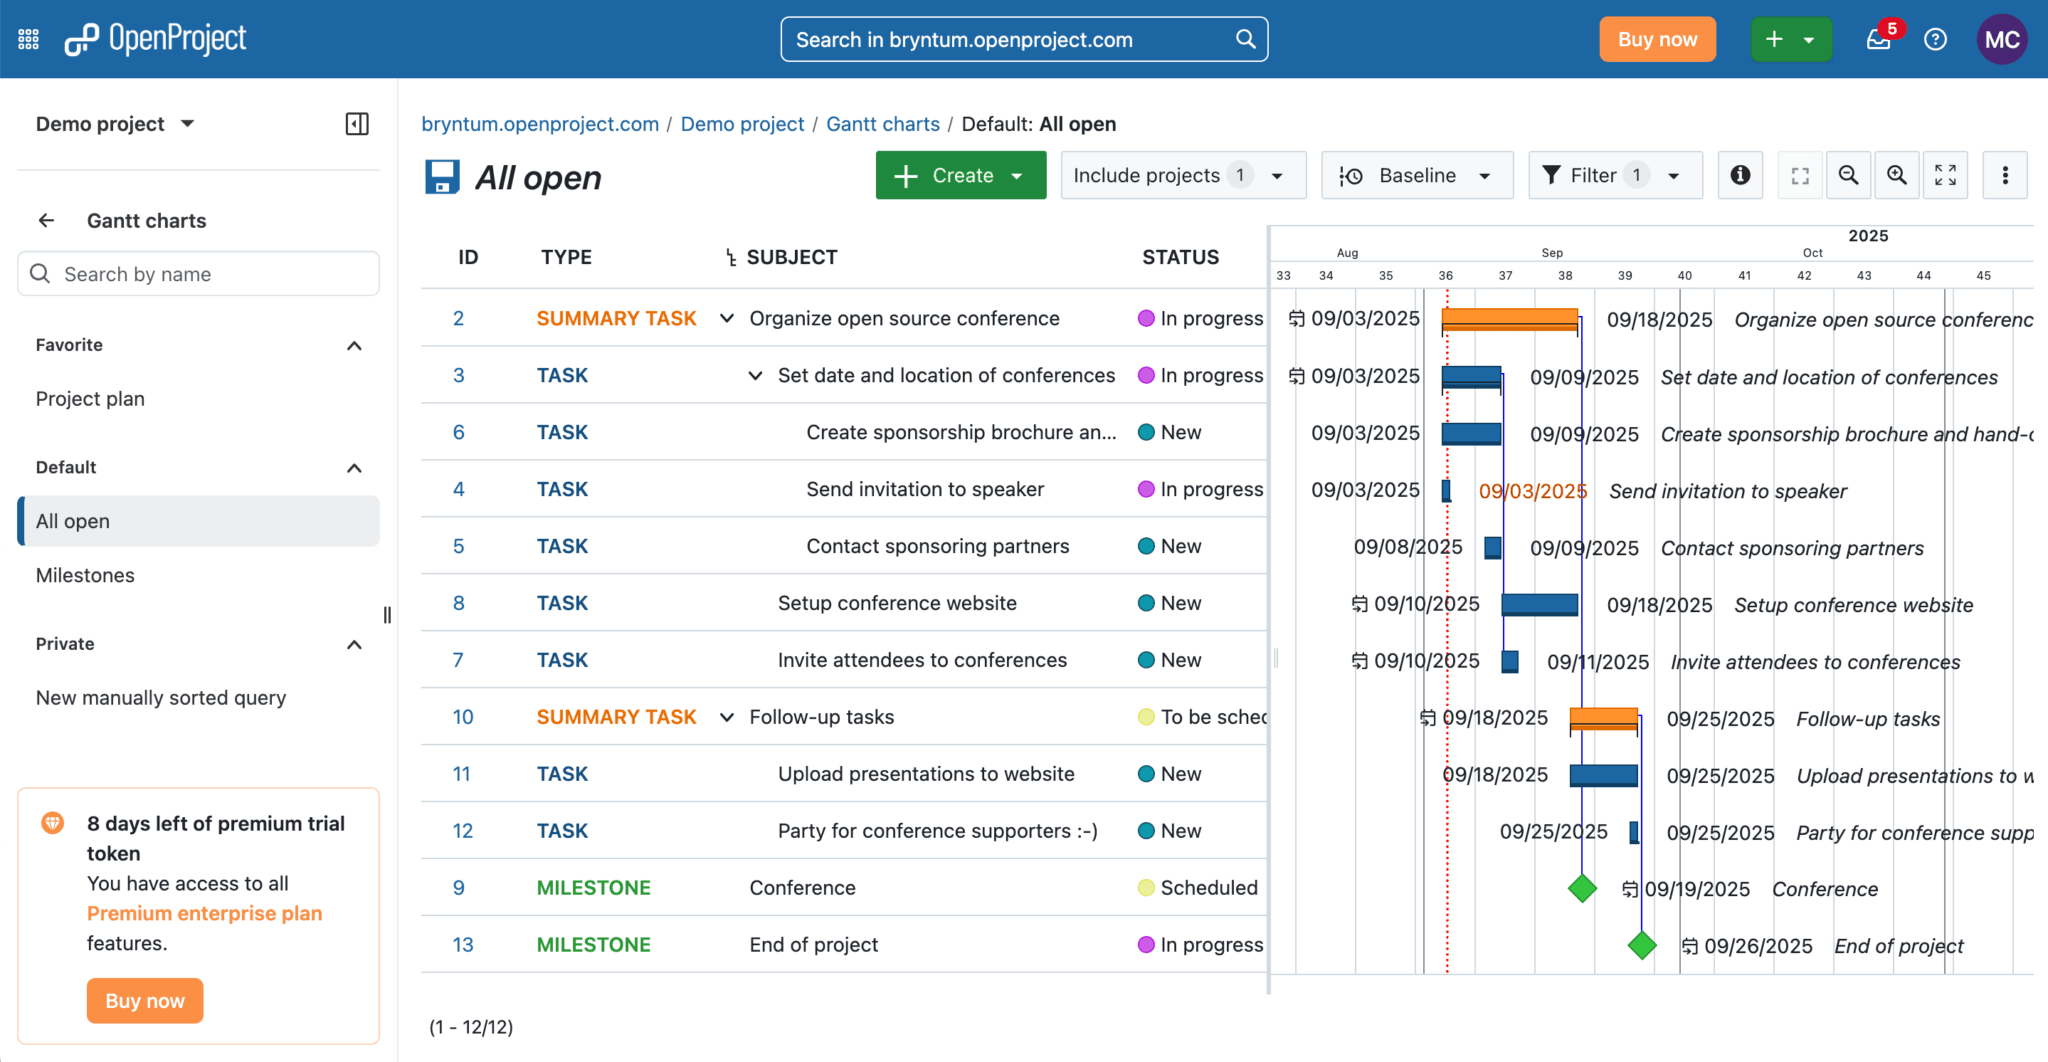Open Project plan favorite view

[x=90, y=399]
